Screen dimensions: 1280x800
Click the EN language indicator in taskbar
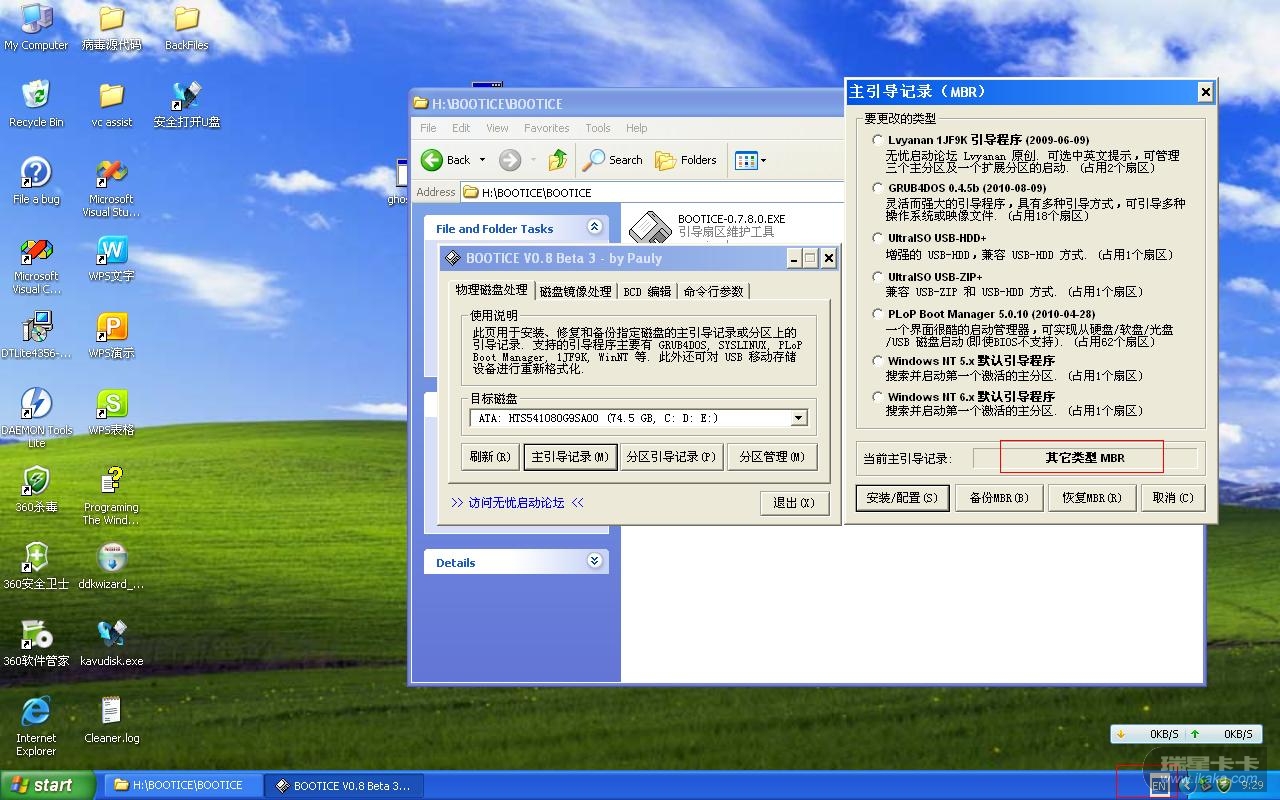pyautogui.click(x=1159, y=786)
